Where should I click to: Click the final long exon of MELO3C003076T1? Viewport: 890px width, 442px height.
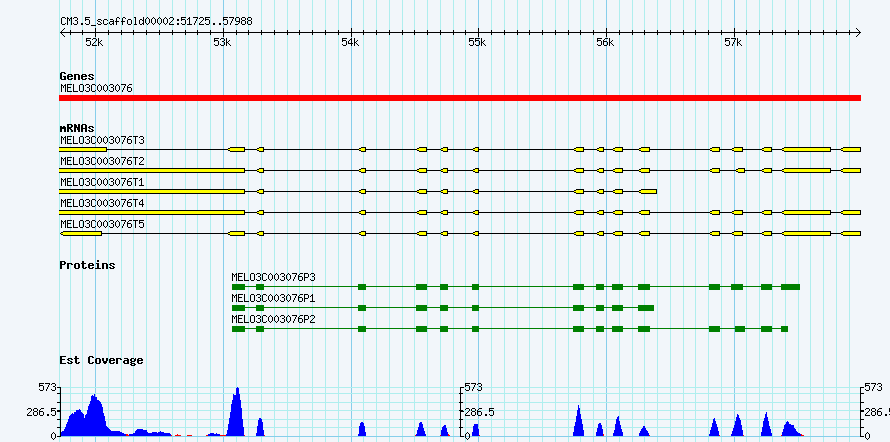[648, 191]
